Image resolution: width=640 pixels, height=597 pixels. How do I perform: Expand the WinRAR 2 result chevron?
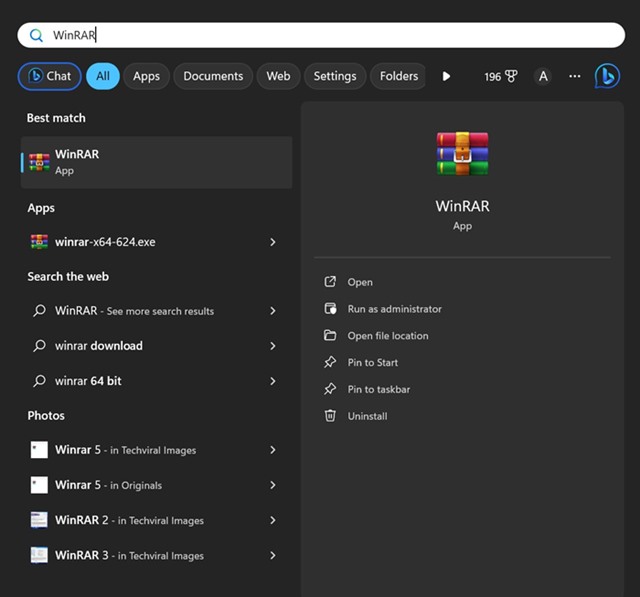click(273, 520)
